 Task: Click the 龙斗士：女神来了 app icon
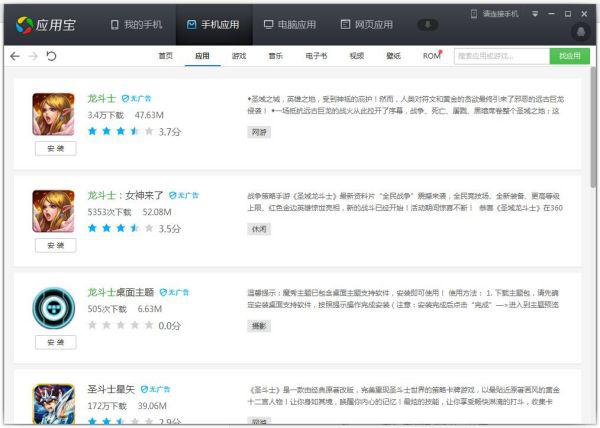tap(54, 211)
